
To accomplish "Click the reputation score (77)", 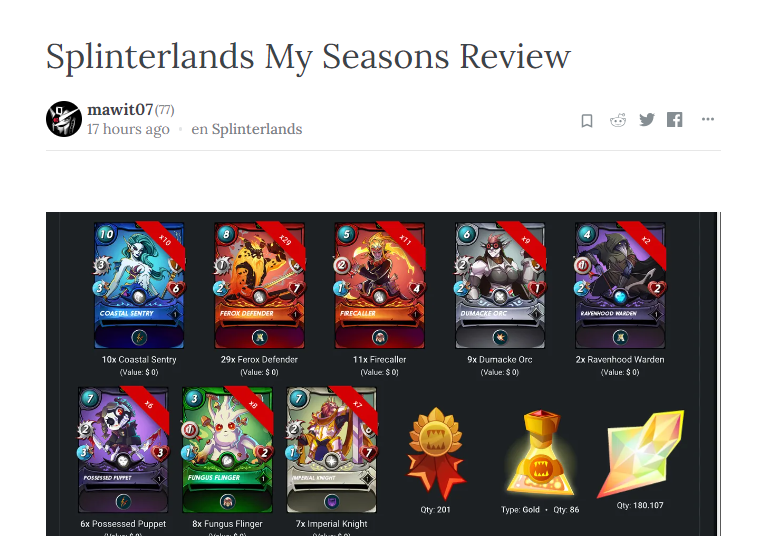I will 164,110.
